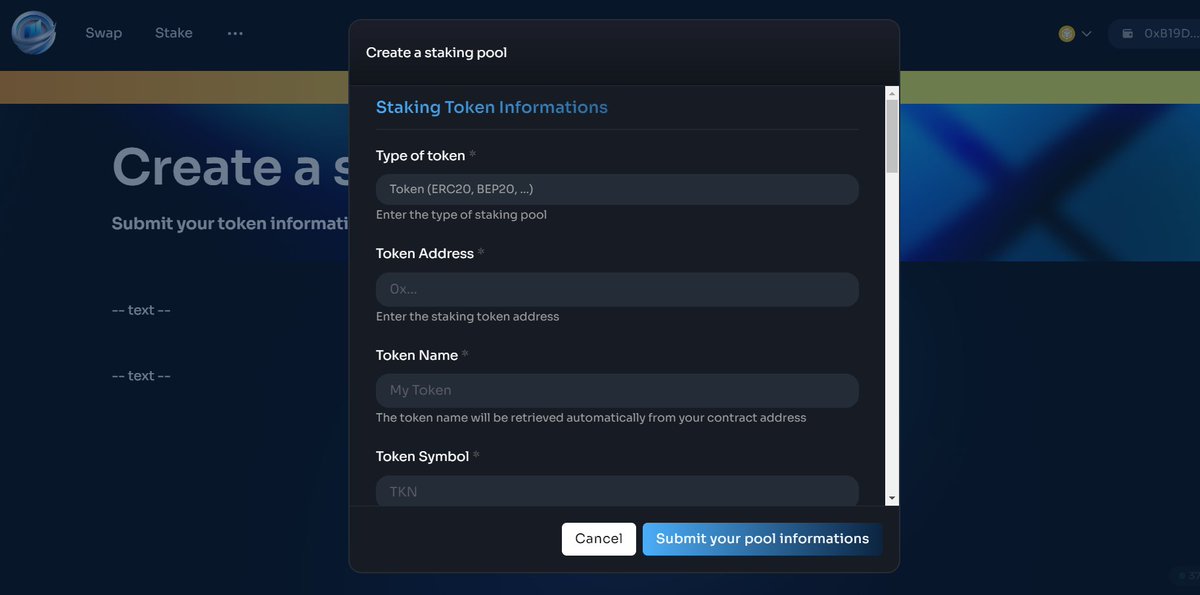1200x595 pixels.
Task: Click the gold coin network icon
Action: (1066, 33)
